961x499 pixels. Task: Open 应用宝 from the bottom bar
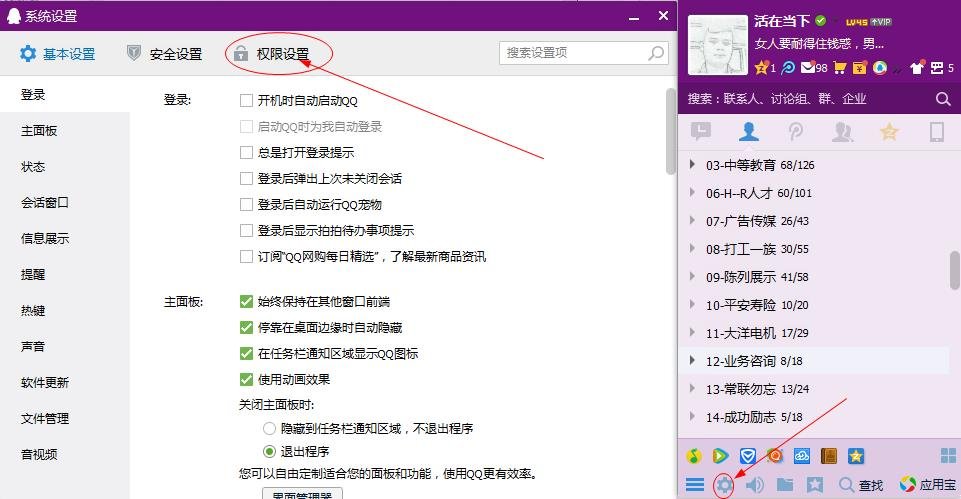[927, 485]
